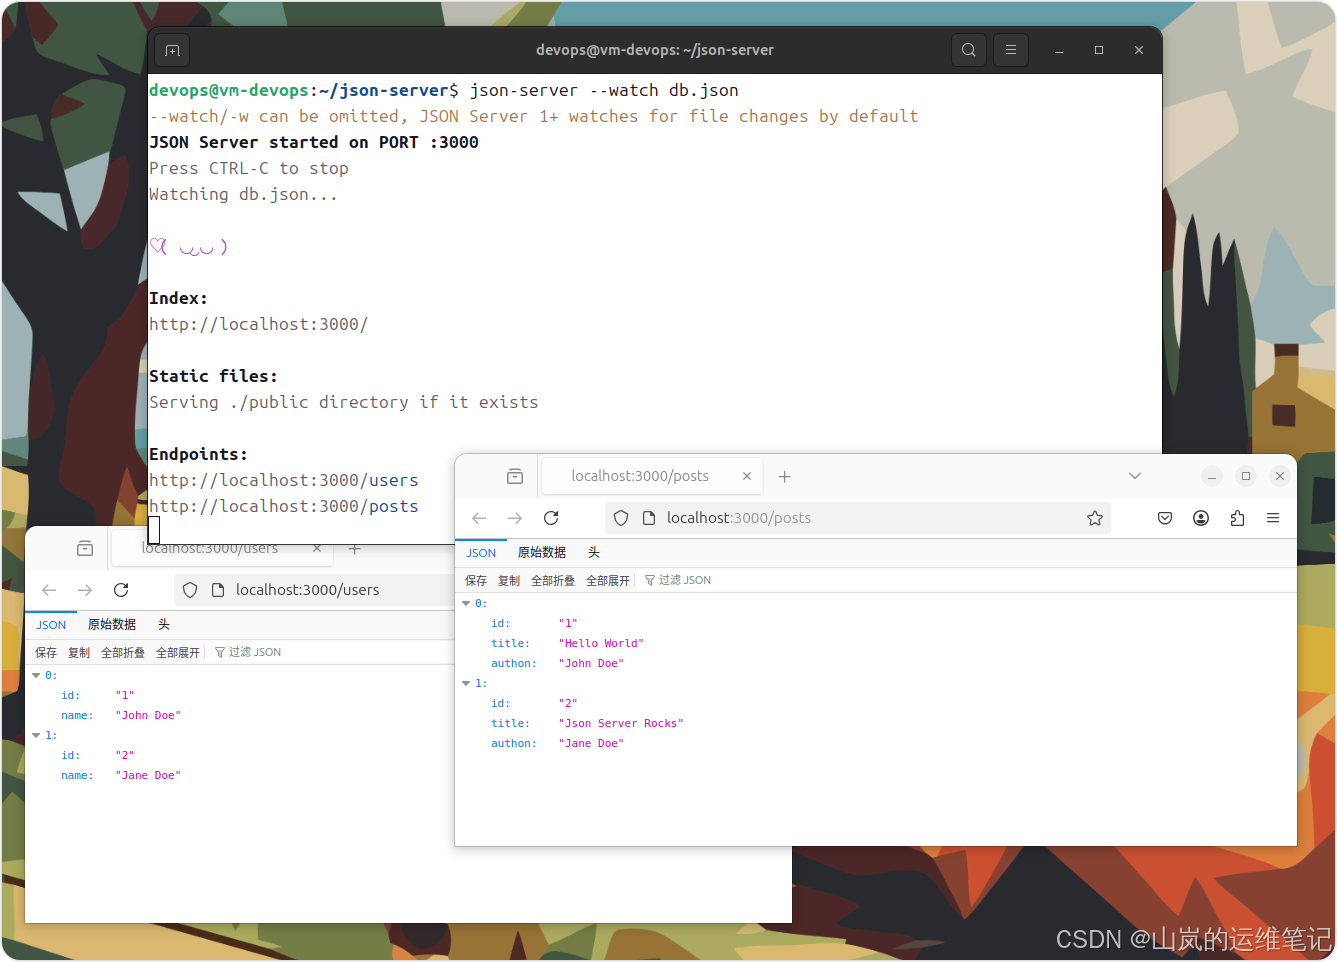Viewport: 1337px width, 962px height.
Task: Close the localhost:3000/users tab
Action: (317, 548)
